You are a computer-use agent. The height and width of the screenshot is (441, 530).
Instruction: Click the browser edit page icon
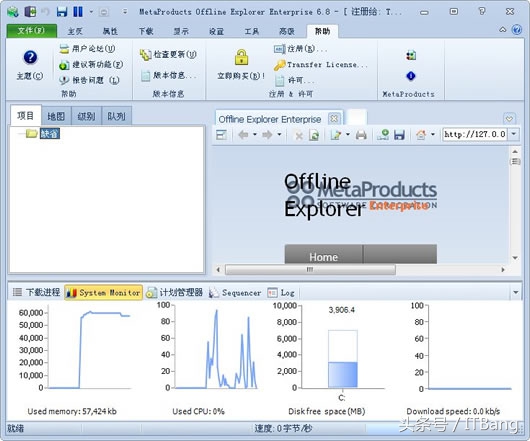(336, 135)
